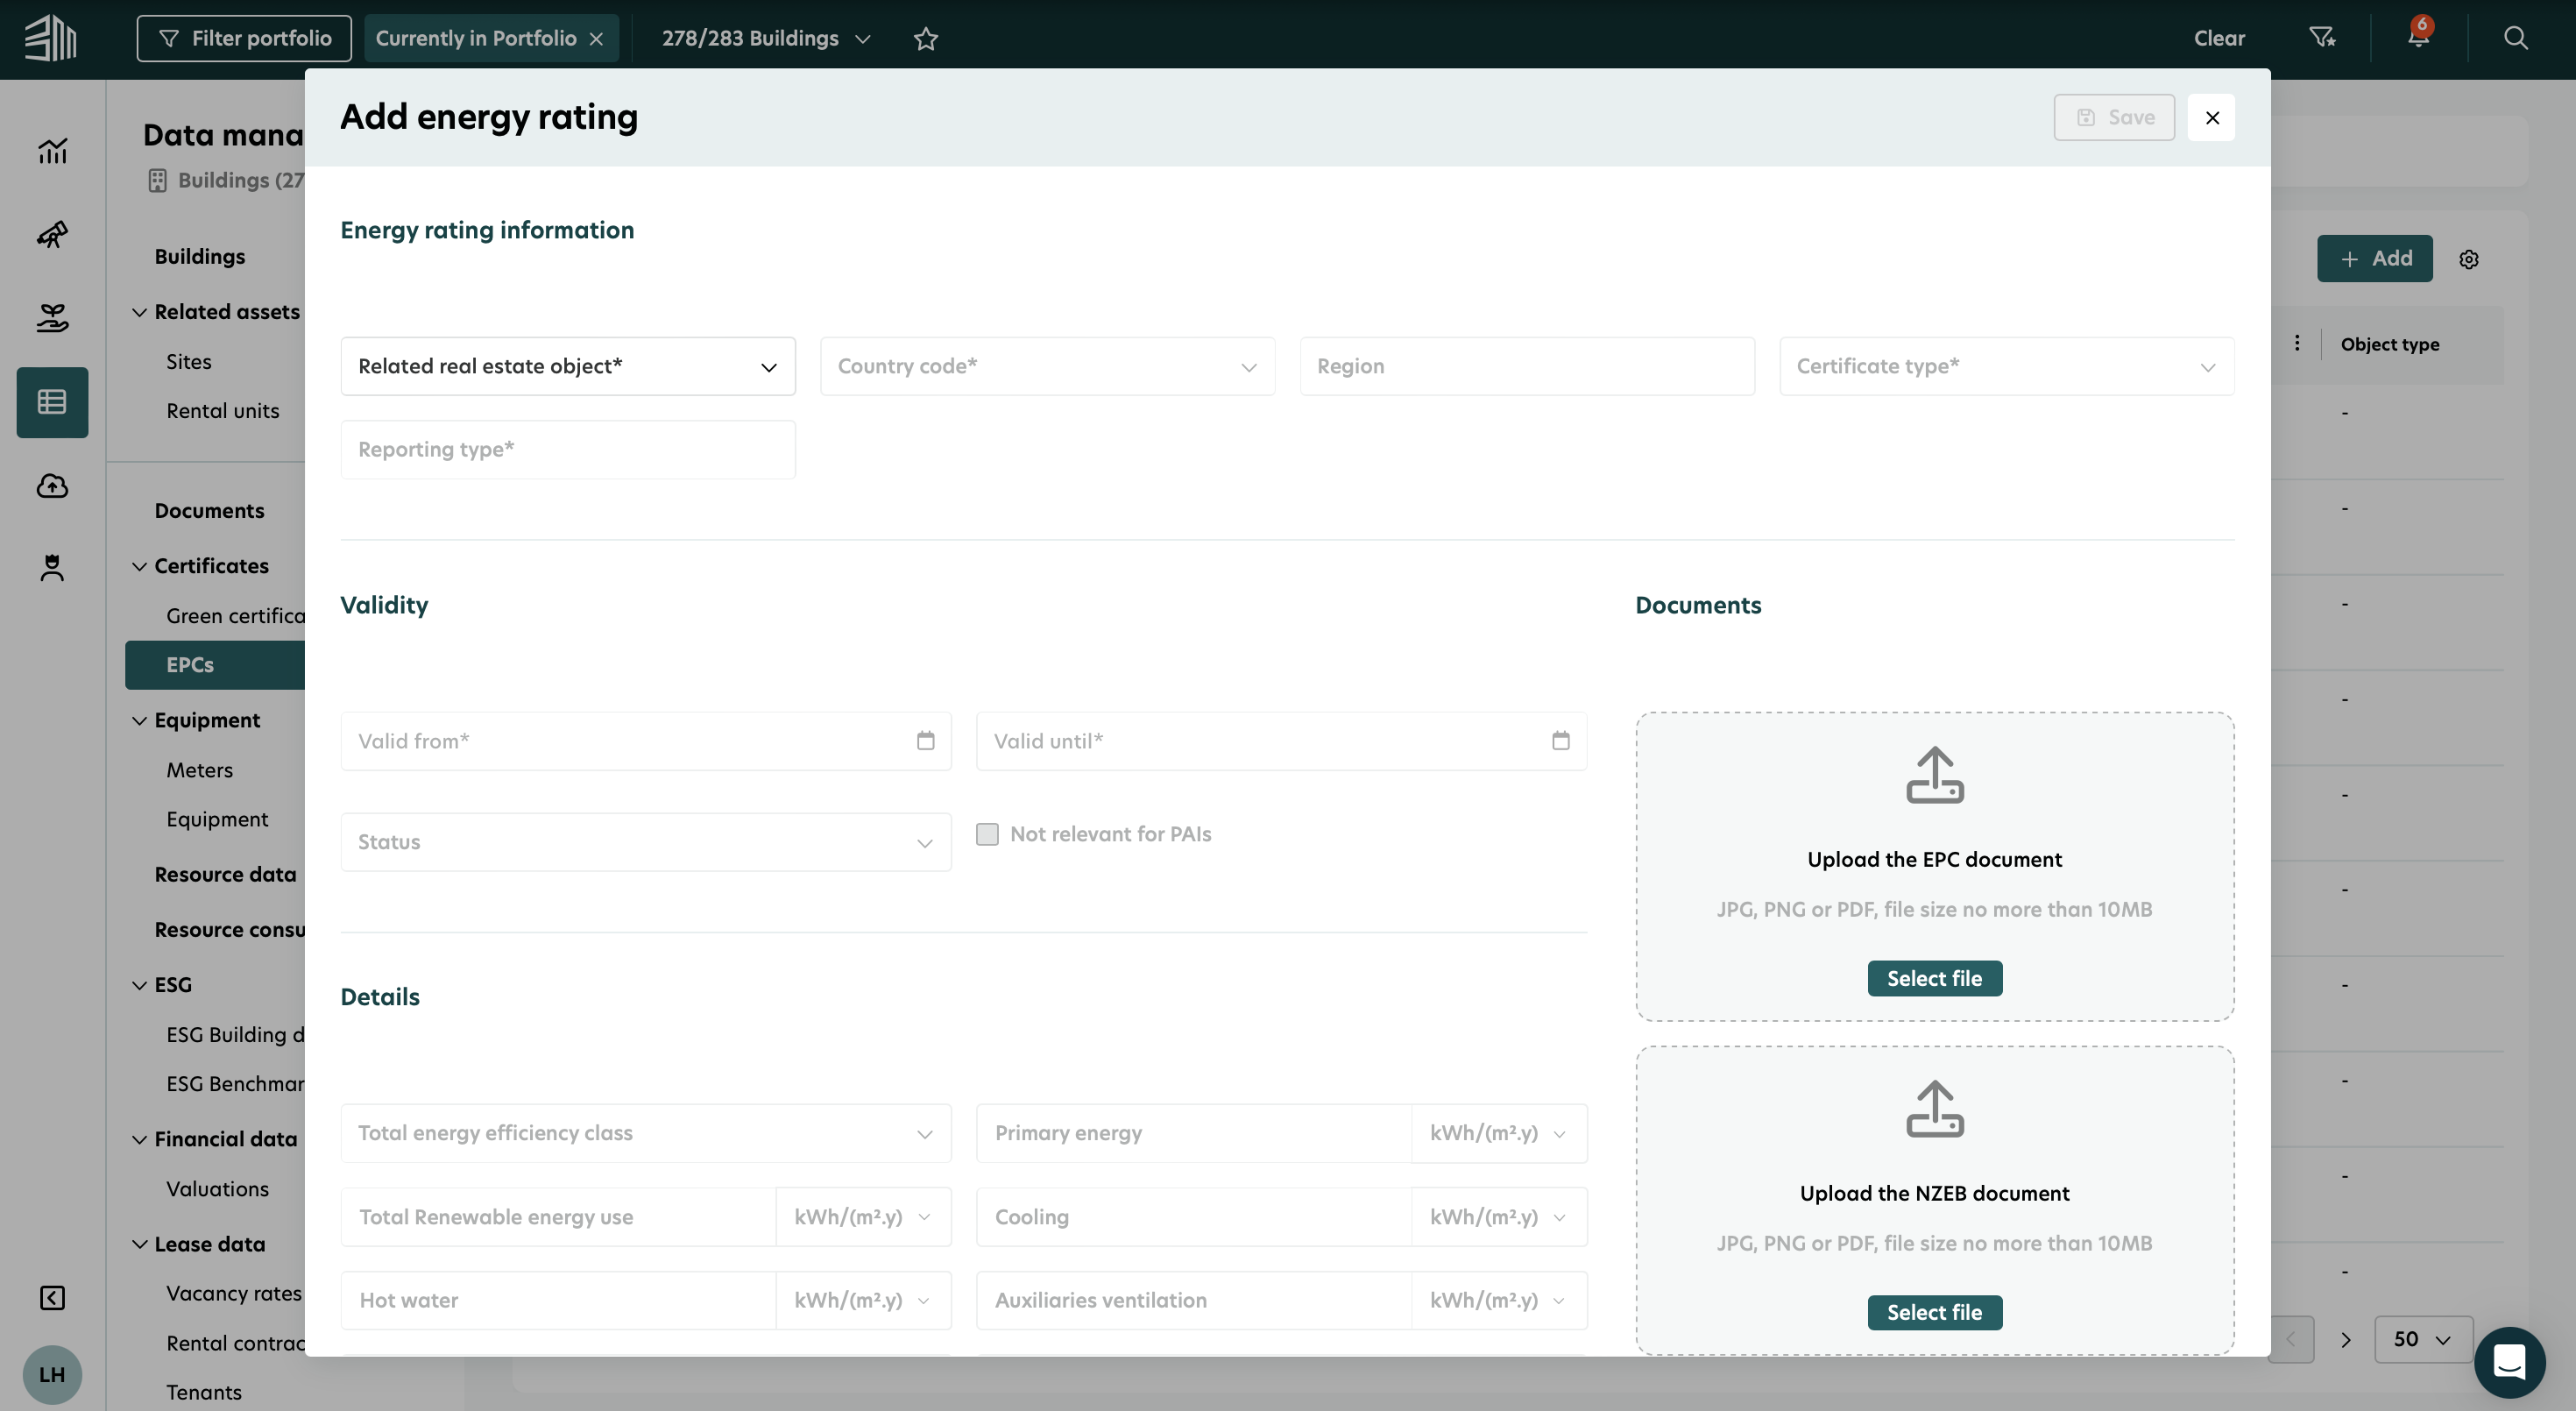
Task: Open the analytics chart sidebar icon
Action: point(52,151)
